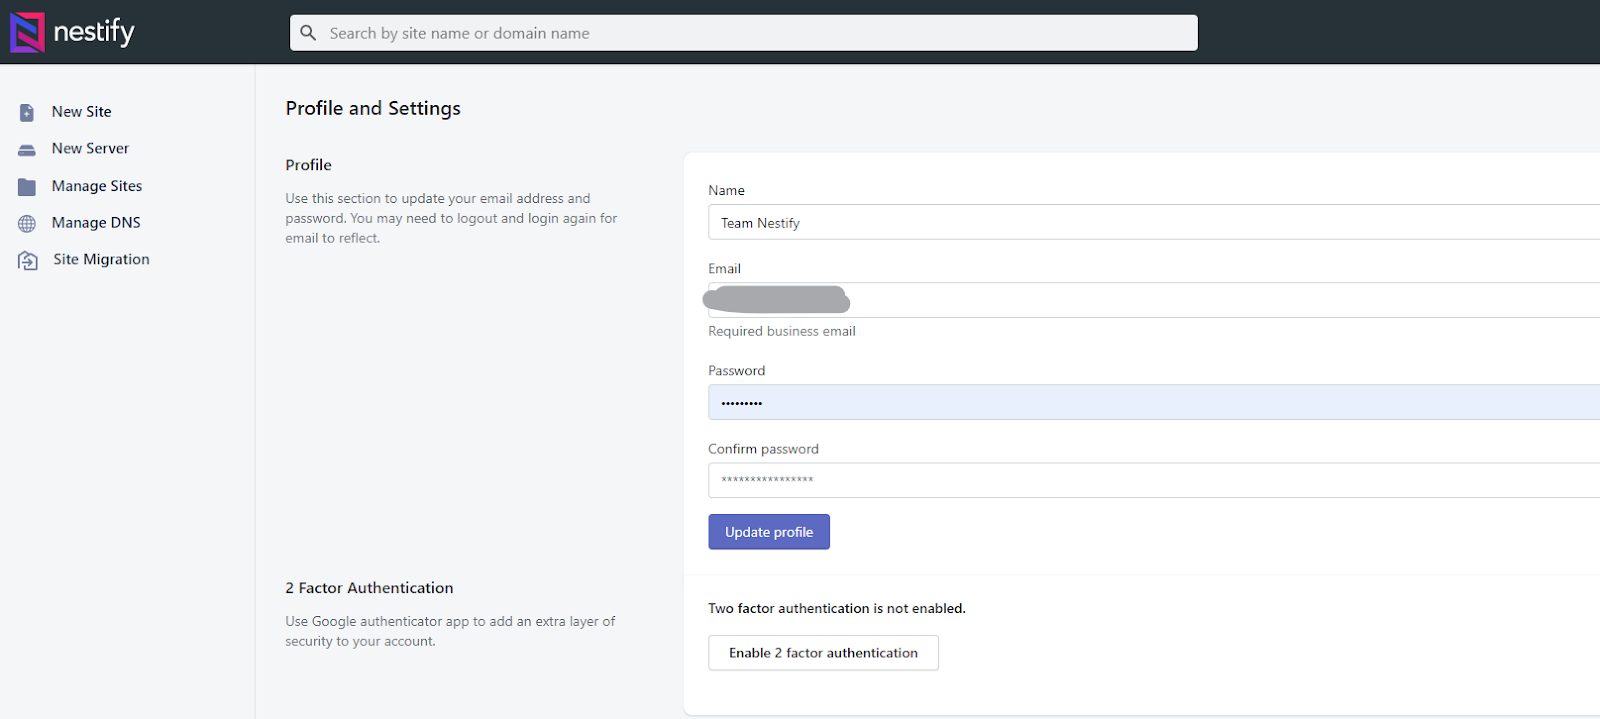Click the 2 Factor Authentication heading
The width and height of the screenshot is (1600, 719).
point(369,588)
